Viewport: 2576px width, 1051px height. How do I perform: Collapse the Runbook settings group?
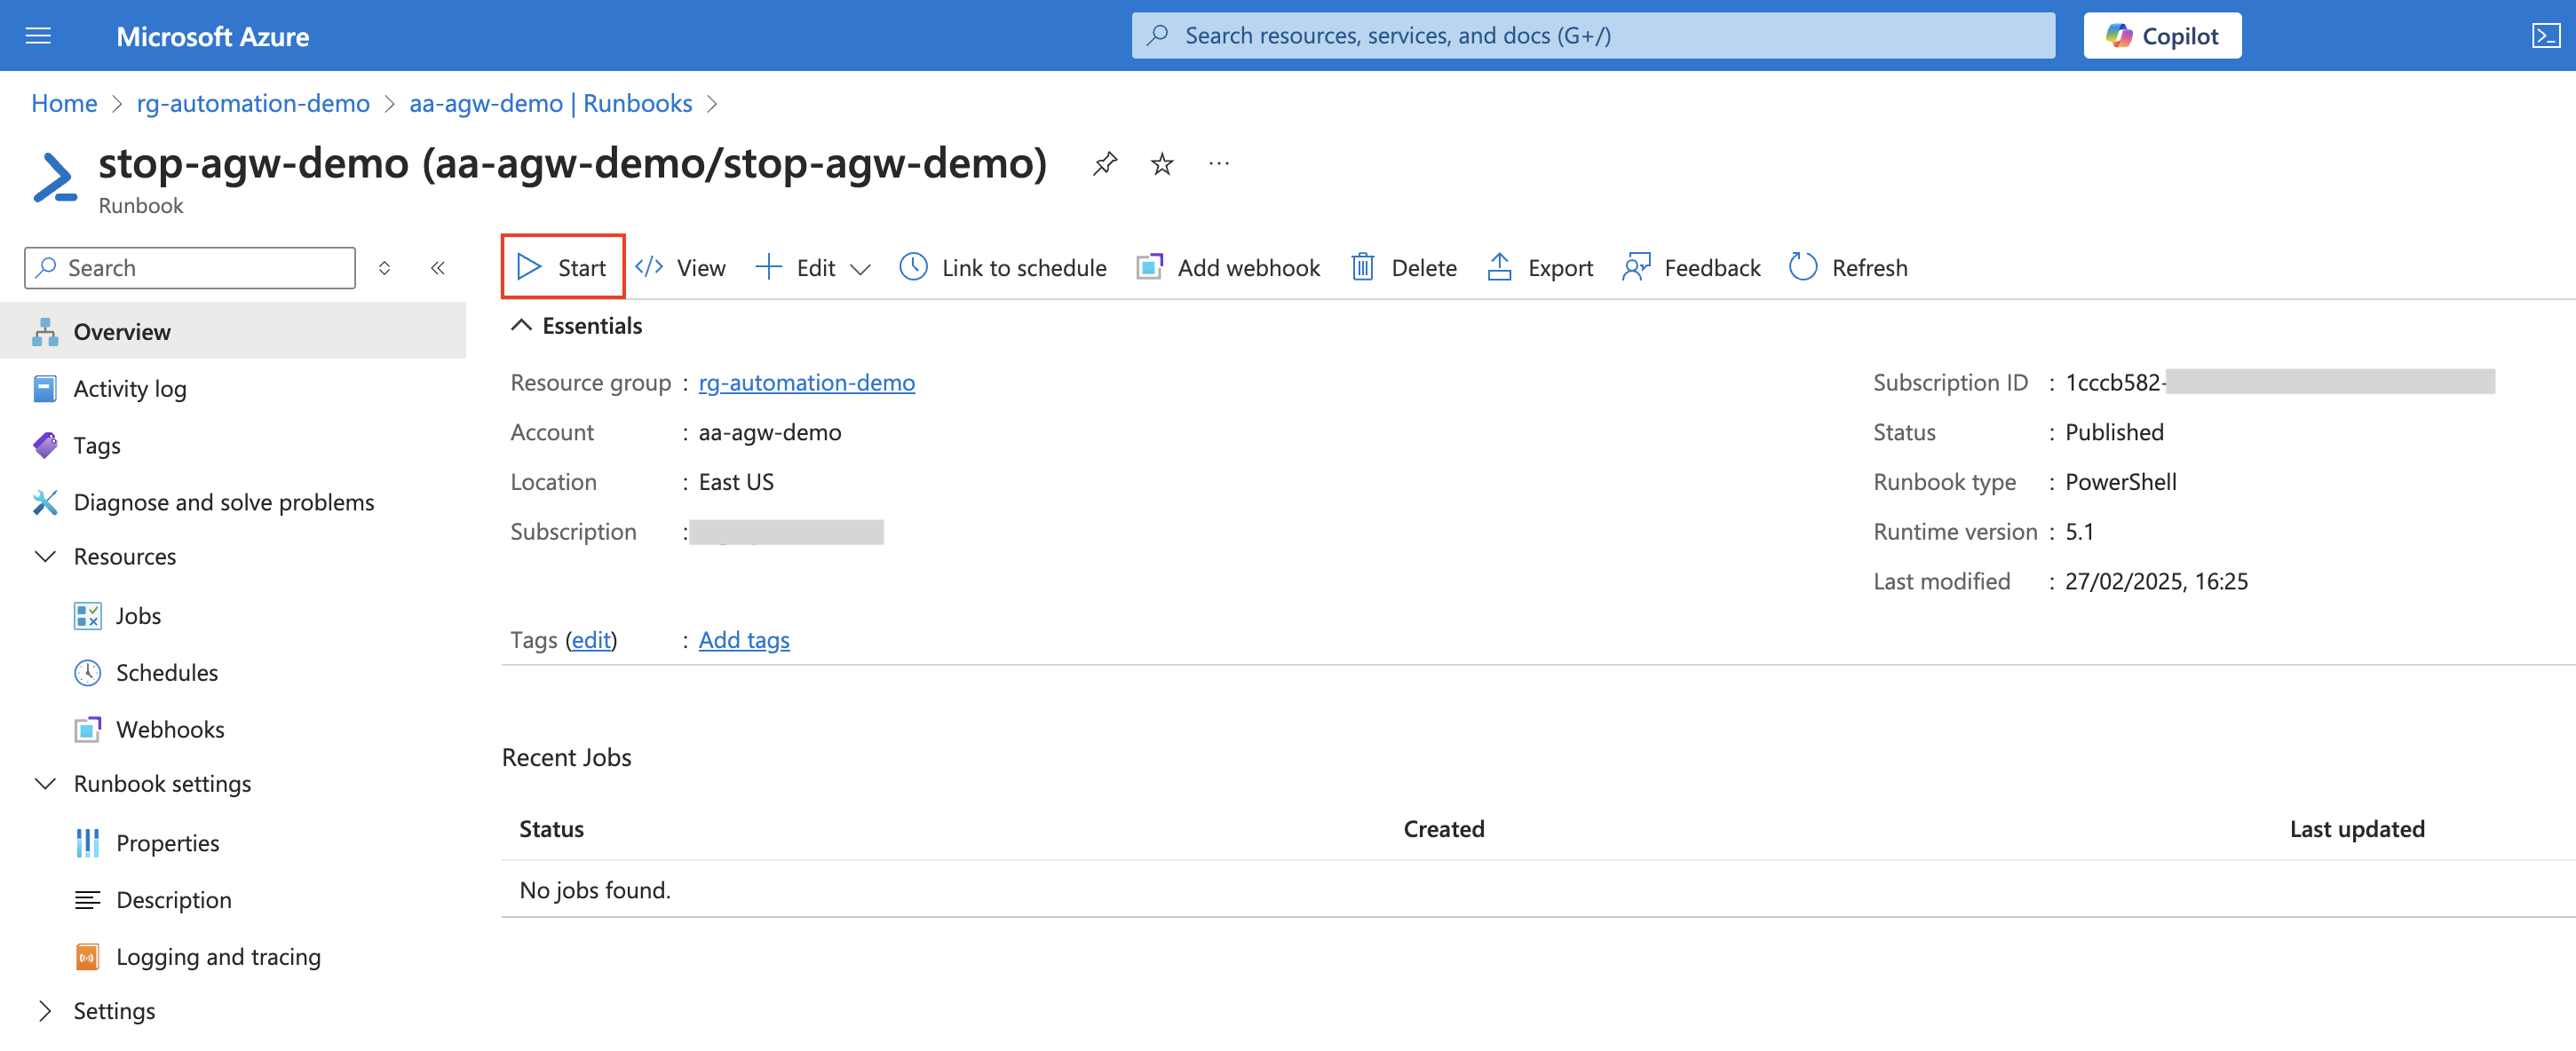[x=45, y=784]
